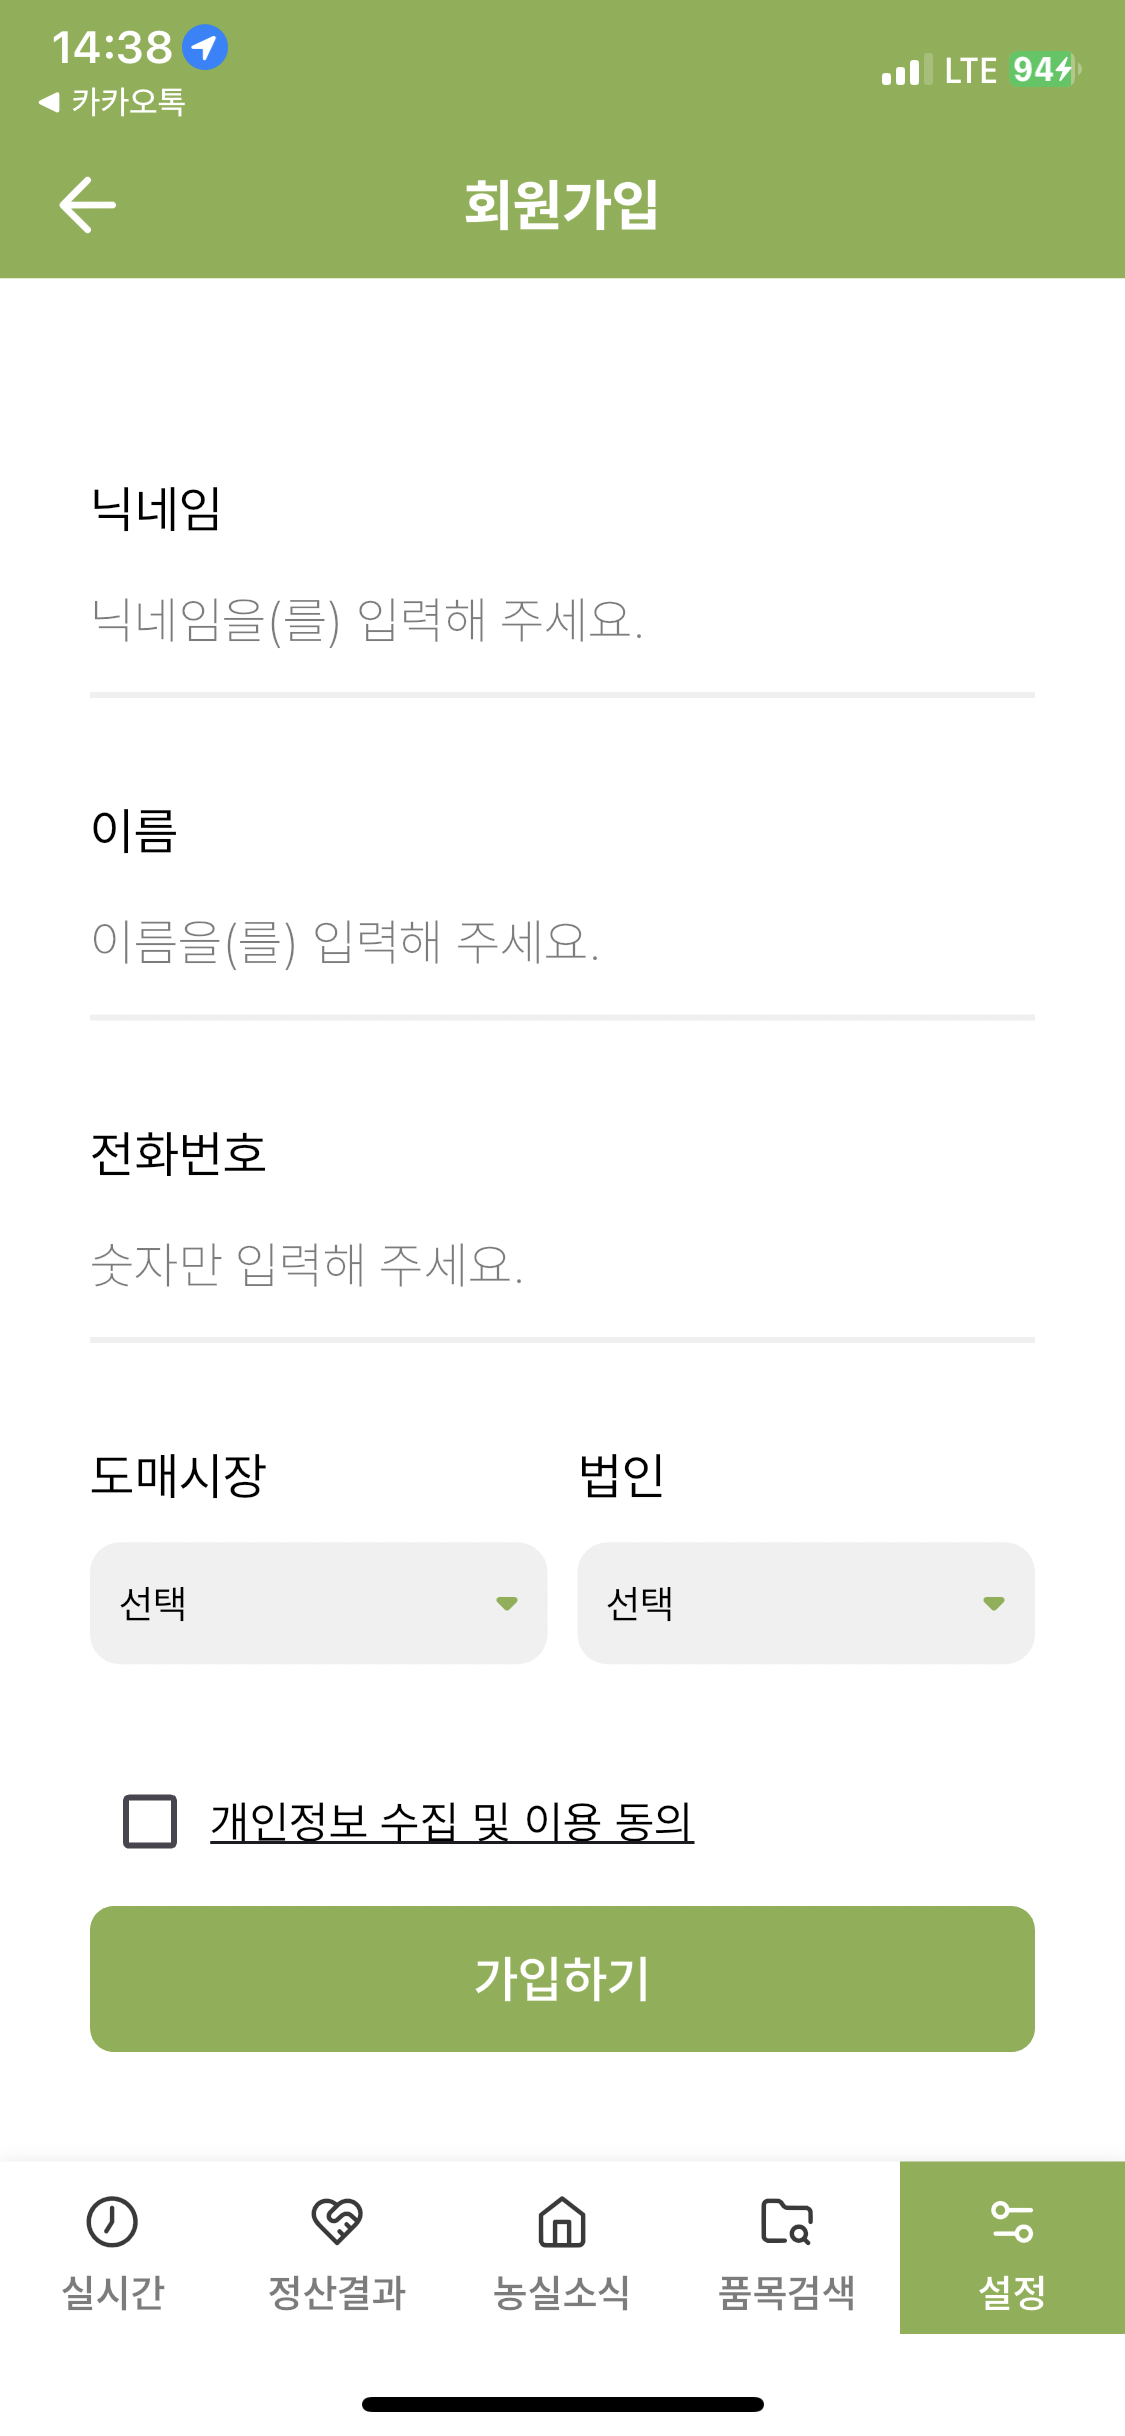Tap the 품목검색 folder search icon
Screen dimensions: 1125x2436
pos(787,2222)
